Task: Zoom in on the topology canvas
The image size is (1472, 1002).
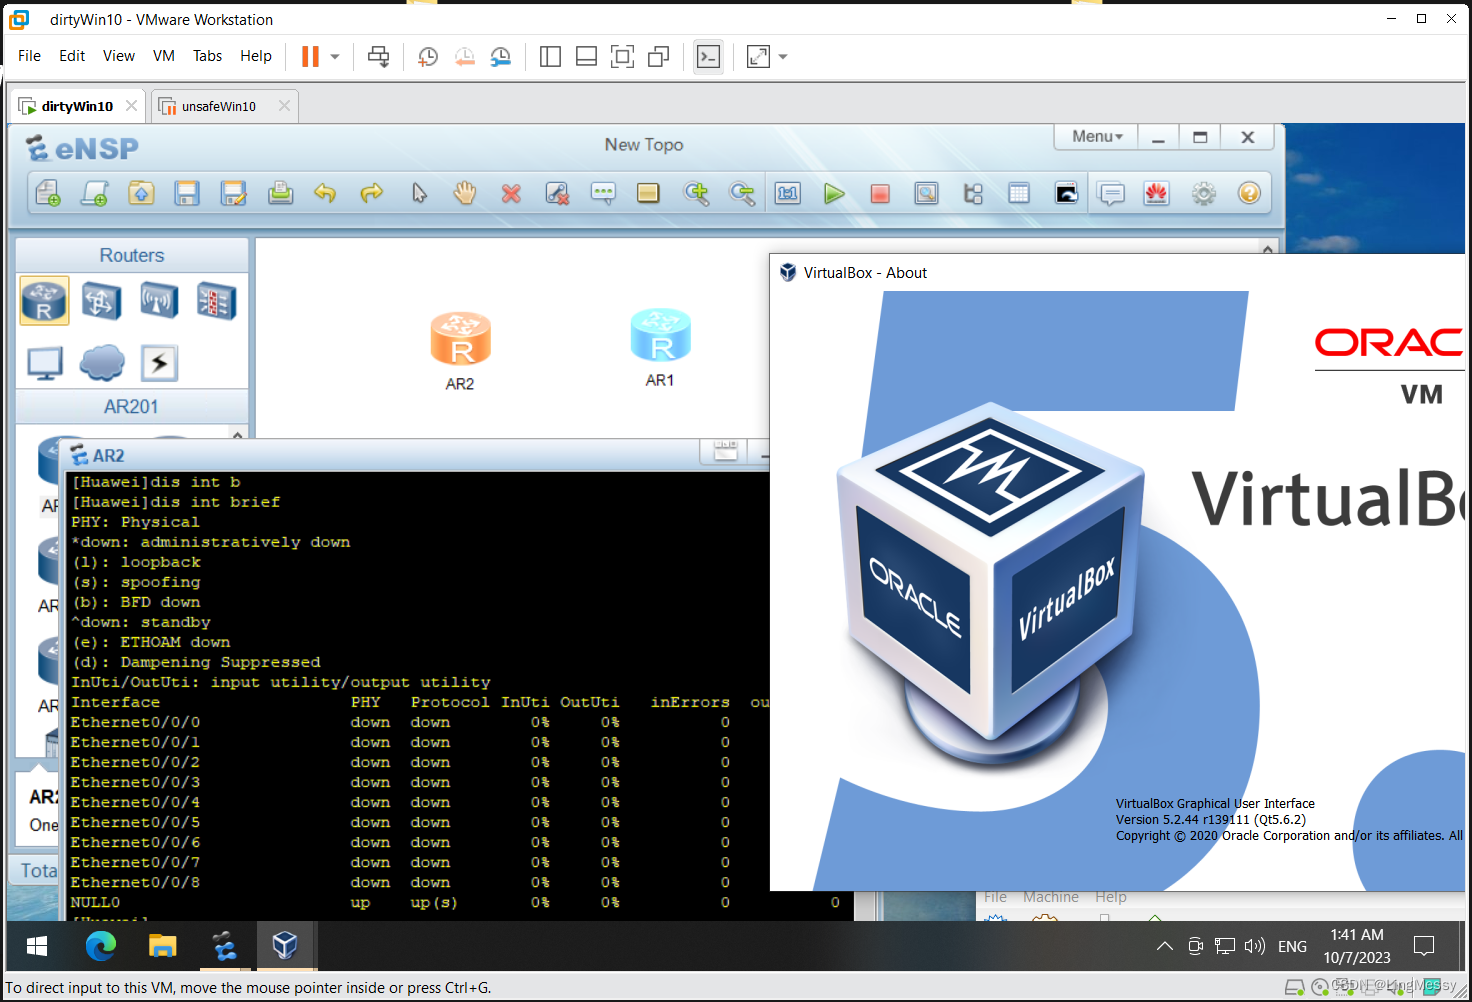Action: [696, 193]
